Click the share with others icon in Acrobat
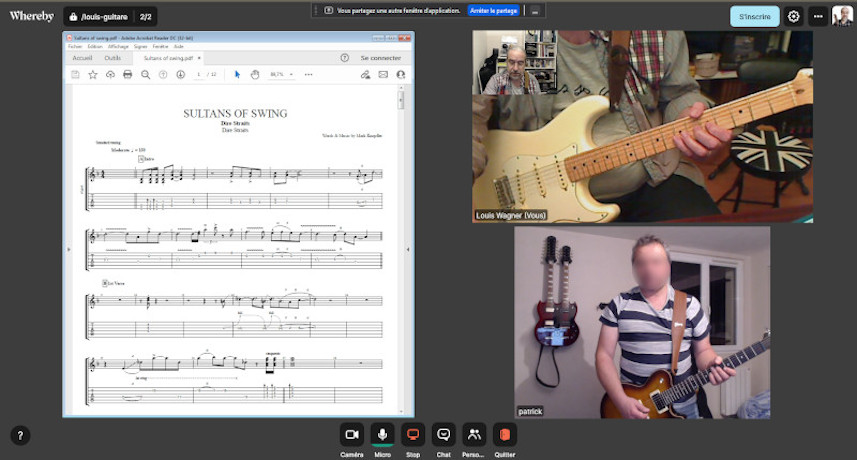Viewport: 857px width, 460px height. [x=401, y=74]
